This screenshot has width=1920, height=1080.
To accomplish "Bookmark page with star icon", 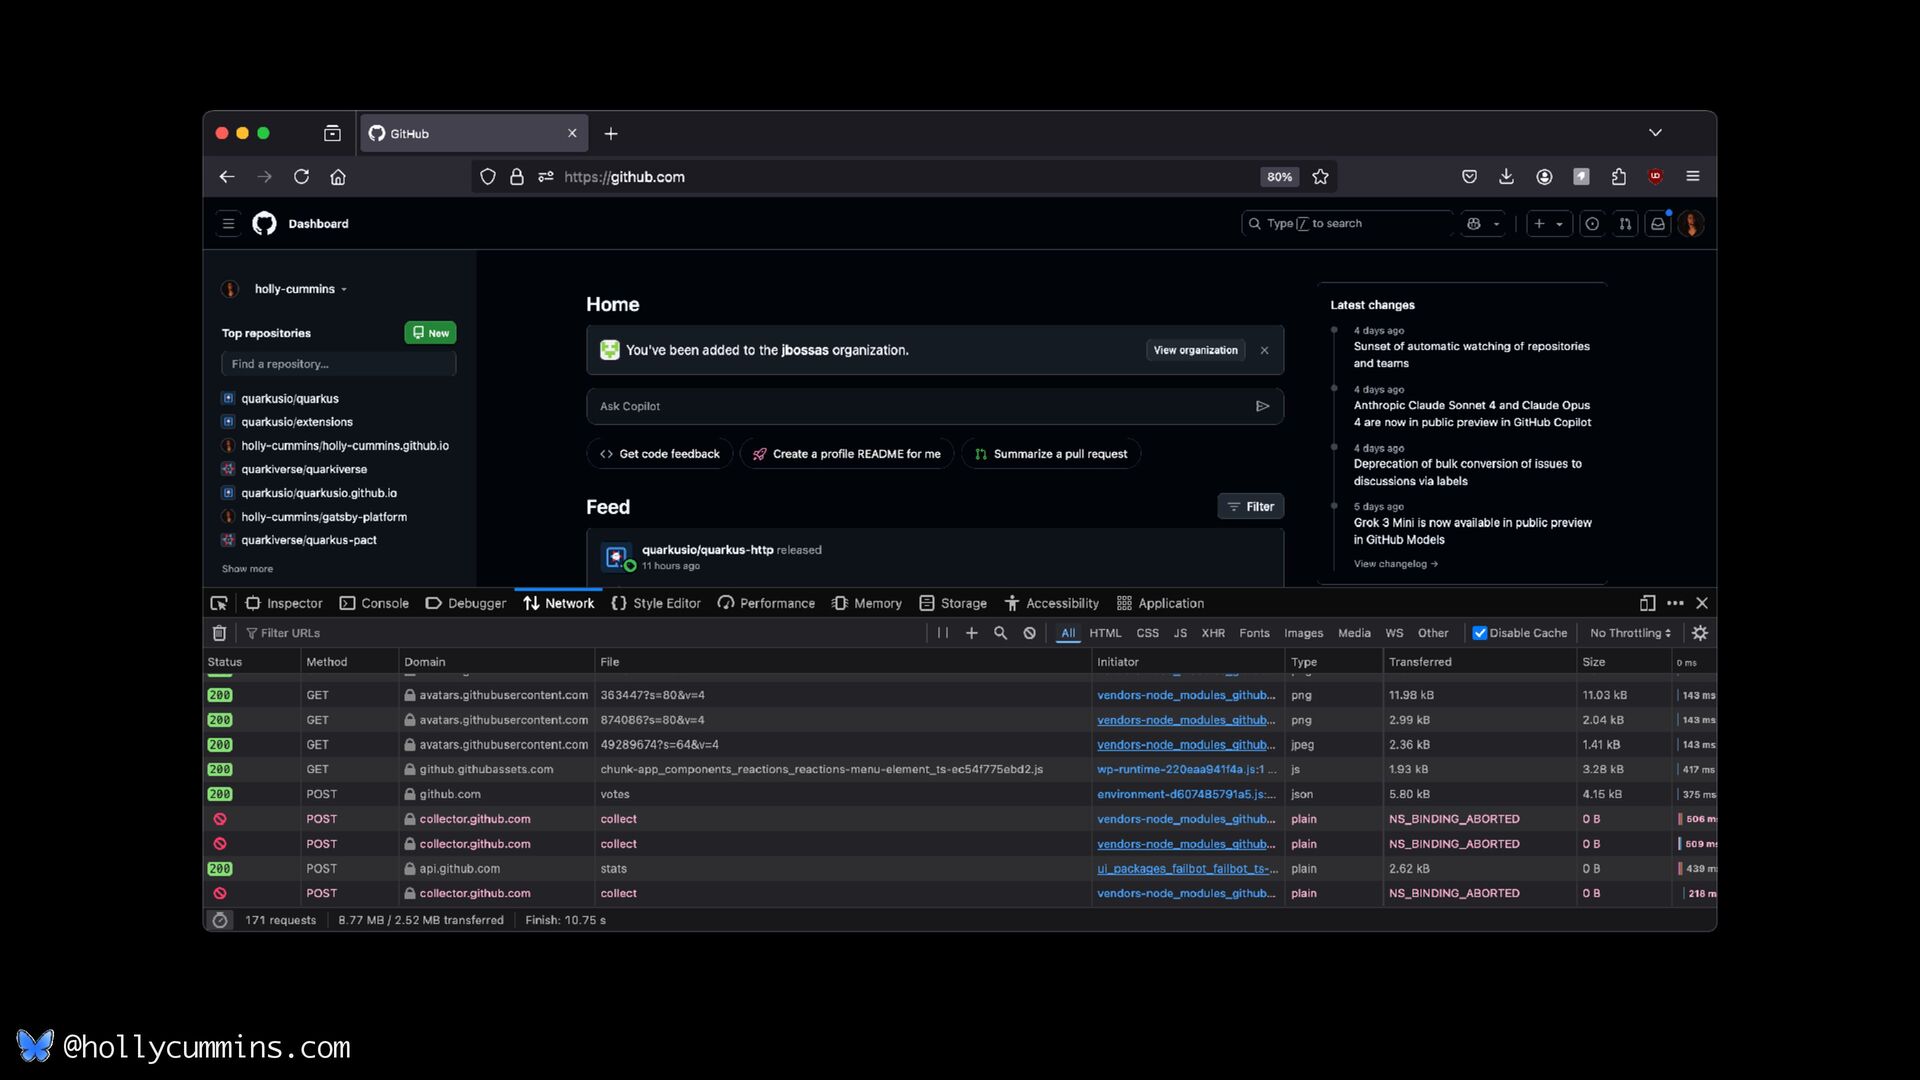I will [1320, 177].
